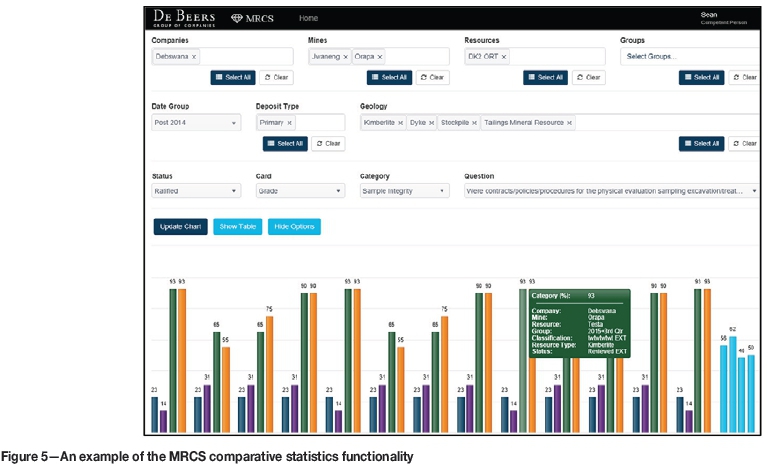Click Select All under Companies
This screenshot has width=768, height=468.
pyautogui.click(x=232, y=78)
